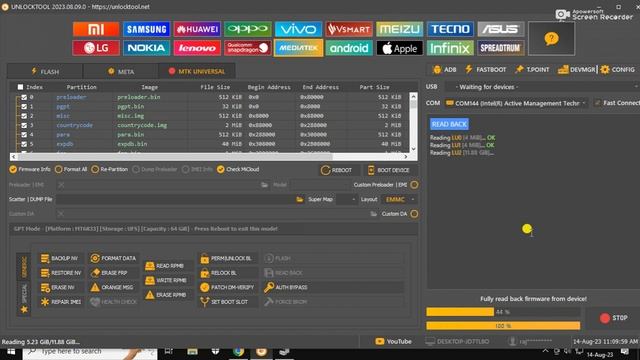Open the Fastboot tool
This screenshot has height=360, width=640.
(x=486, y=69)
